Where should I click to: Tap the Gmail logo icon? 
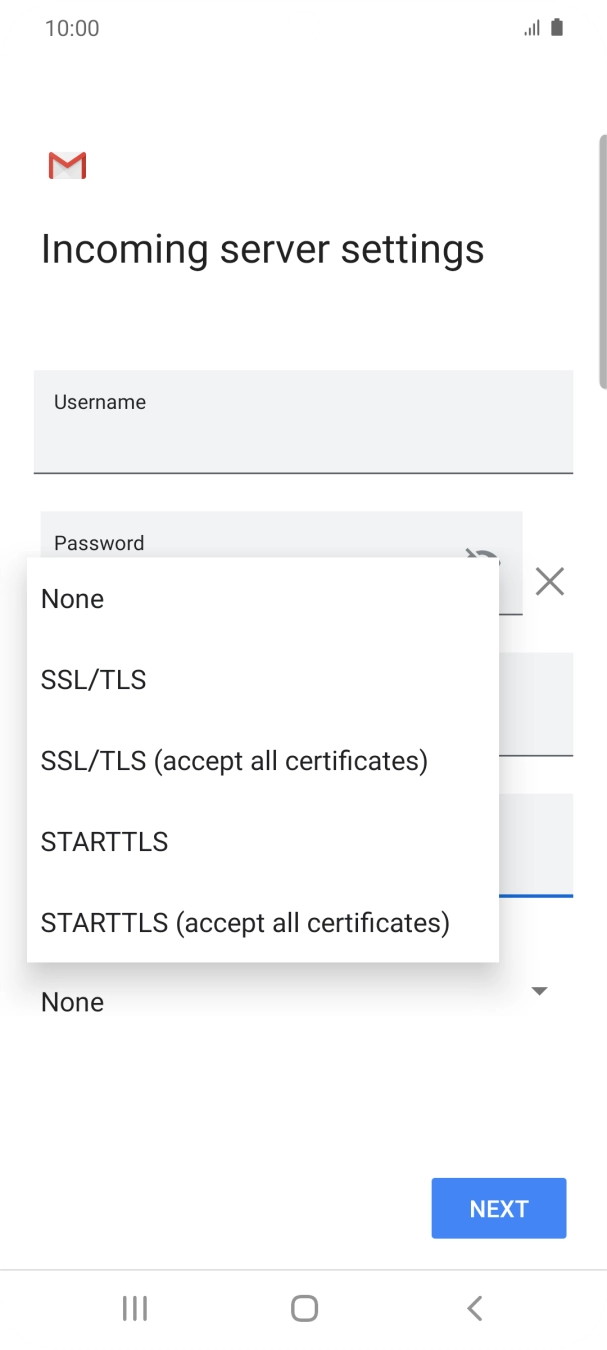[67, 166]
